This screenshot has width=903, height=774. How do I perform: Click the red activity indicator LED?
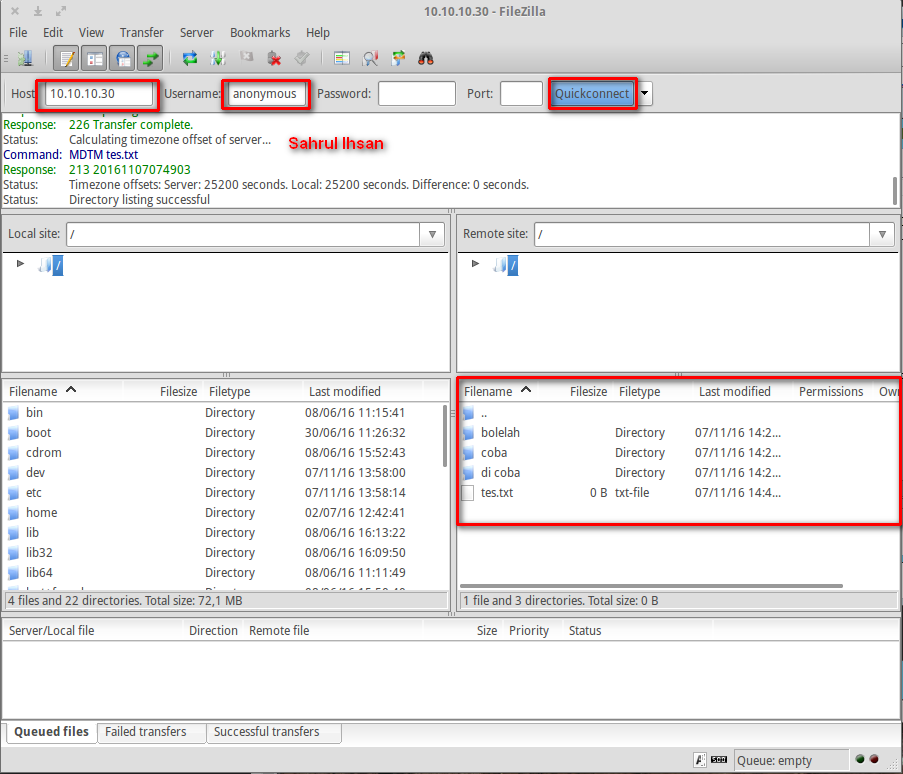[x=874, y=759]
